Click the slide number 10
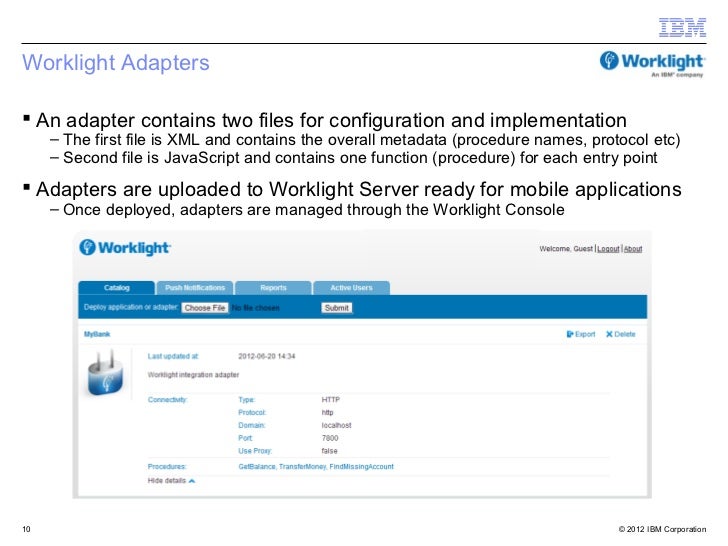This screenshot has width=728, height=546. tap(26, 529)
